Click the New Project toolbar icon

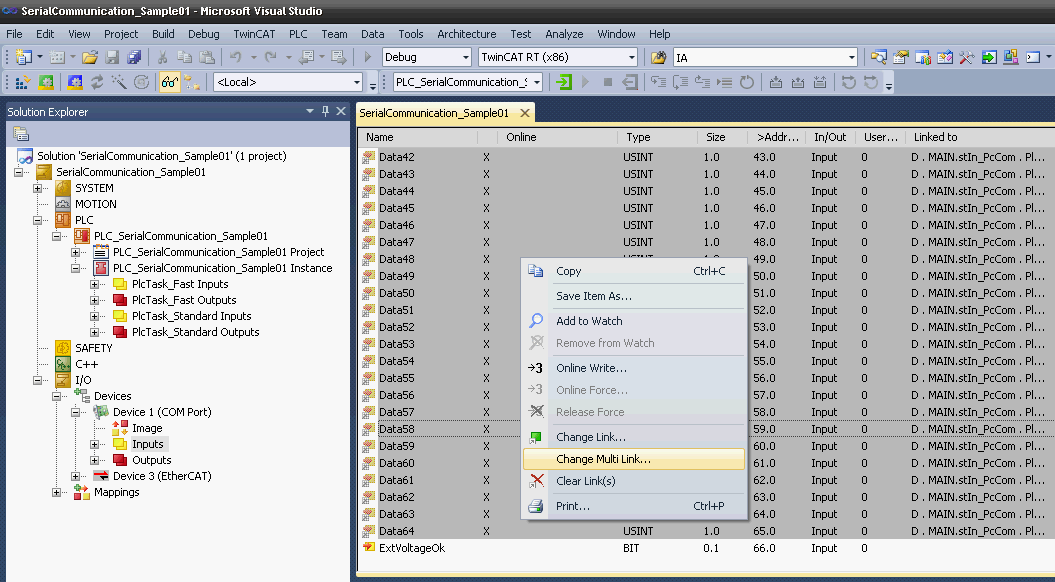tap(24, 57)
